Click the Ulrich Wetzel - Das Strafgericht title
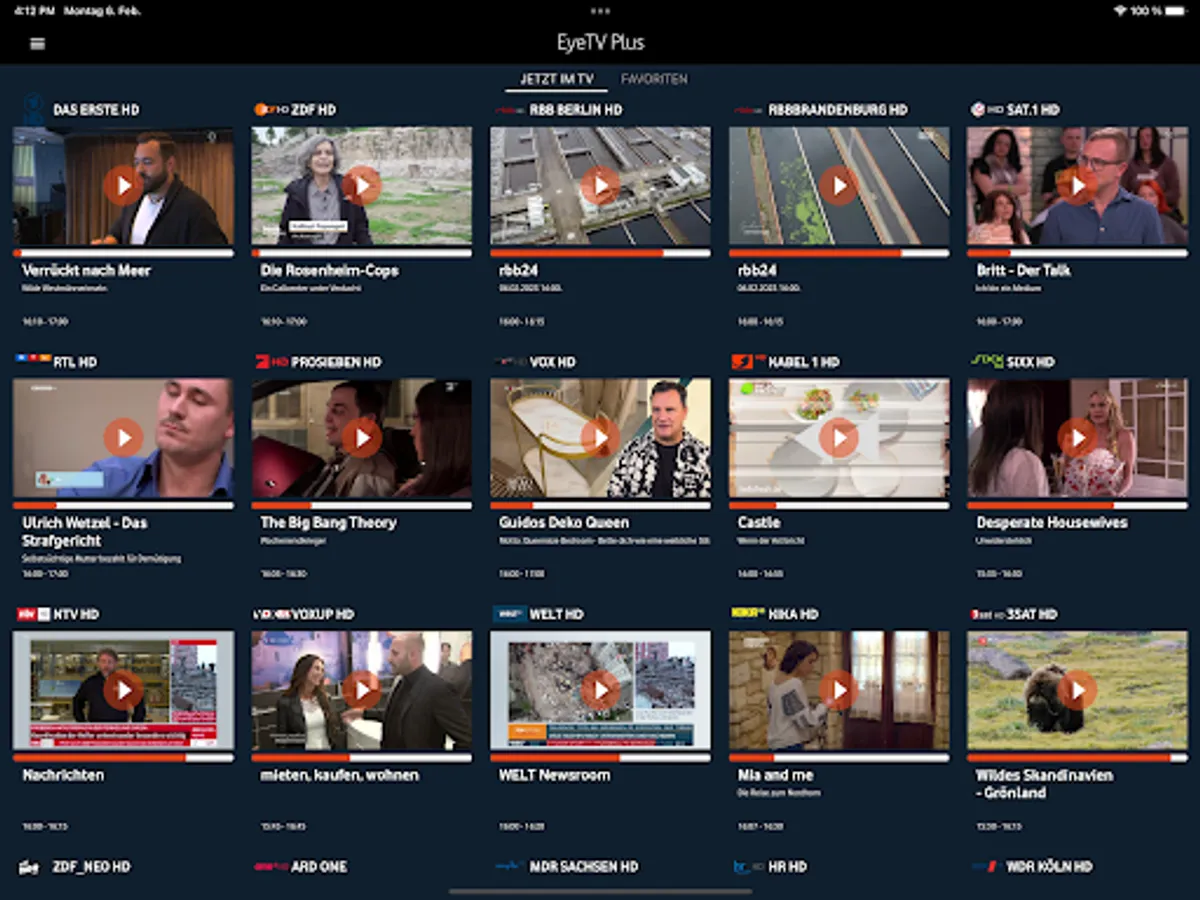 (83, 531)
